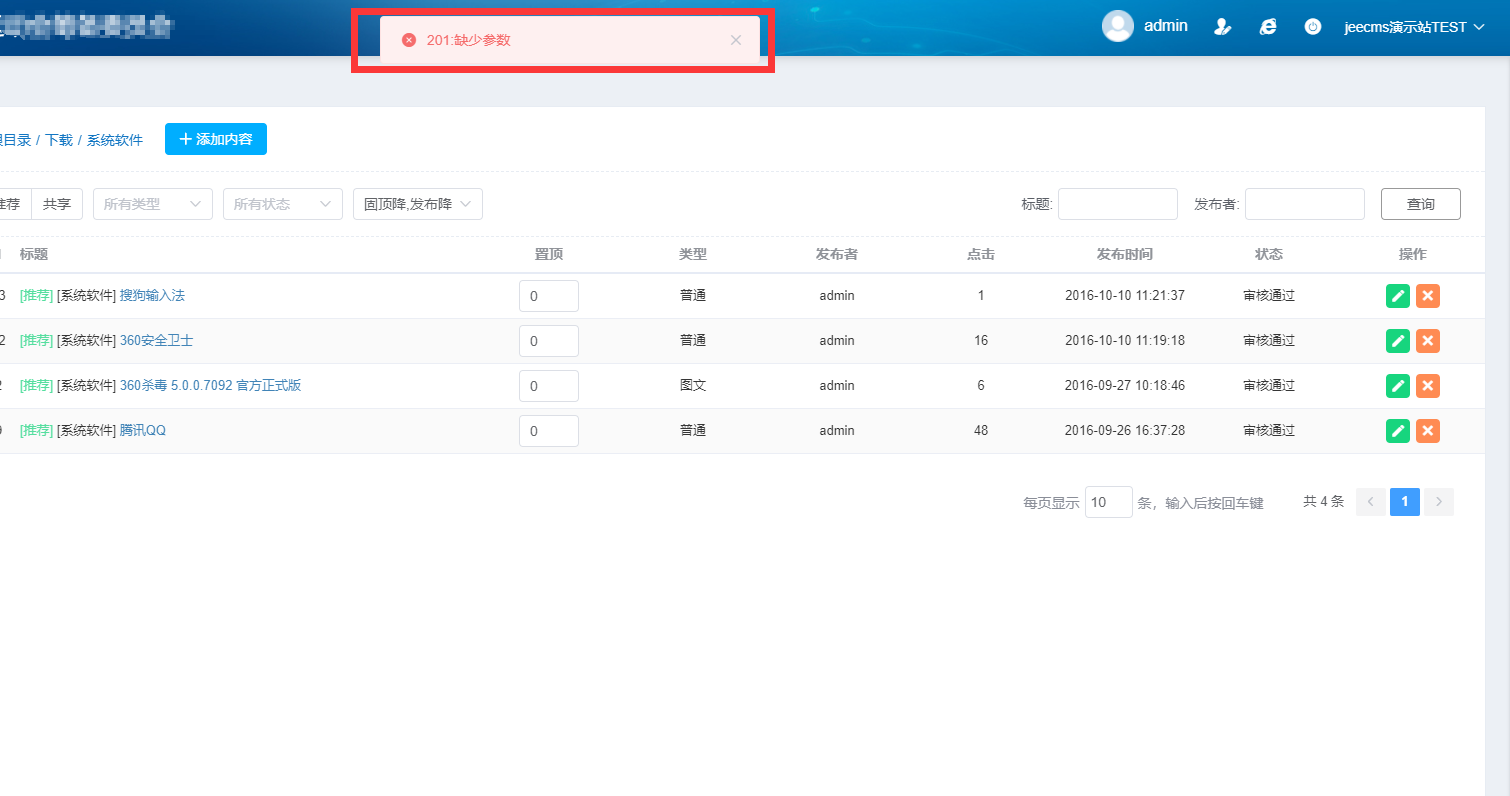Click the edit icon for 搜狗输入法 row
This screenshot has height=796, width=1510.
(1398, 296)
